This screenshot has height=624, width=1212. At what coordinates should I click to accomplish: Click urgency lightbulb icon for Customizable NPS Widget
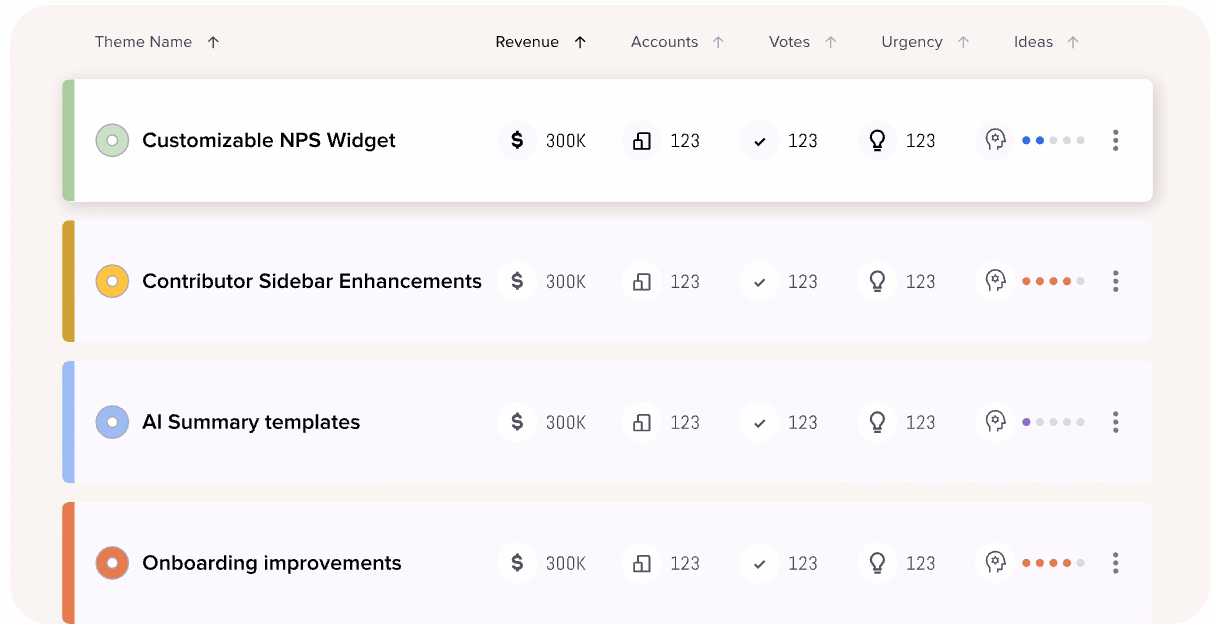[877, 140]
